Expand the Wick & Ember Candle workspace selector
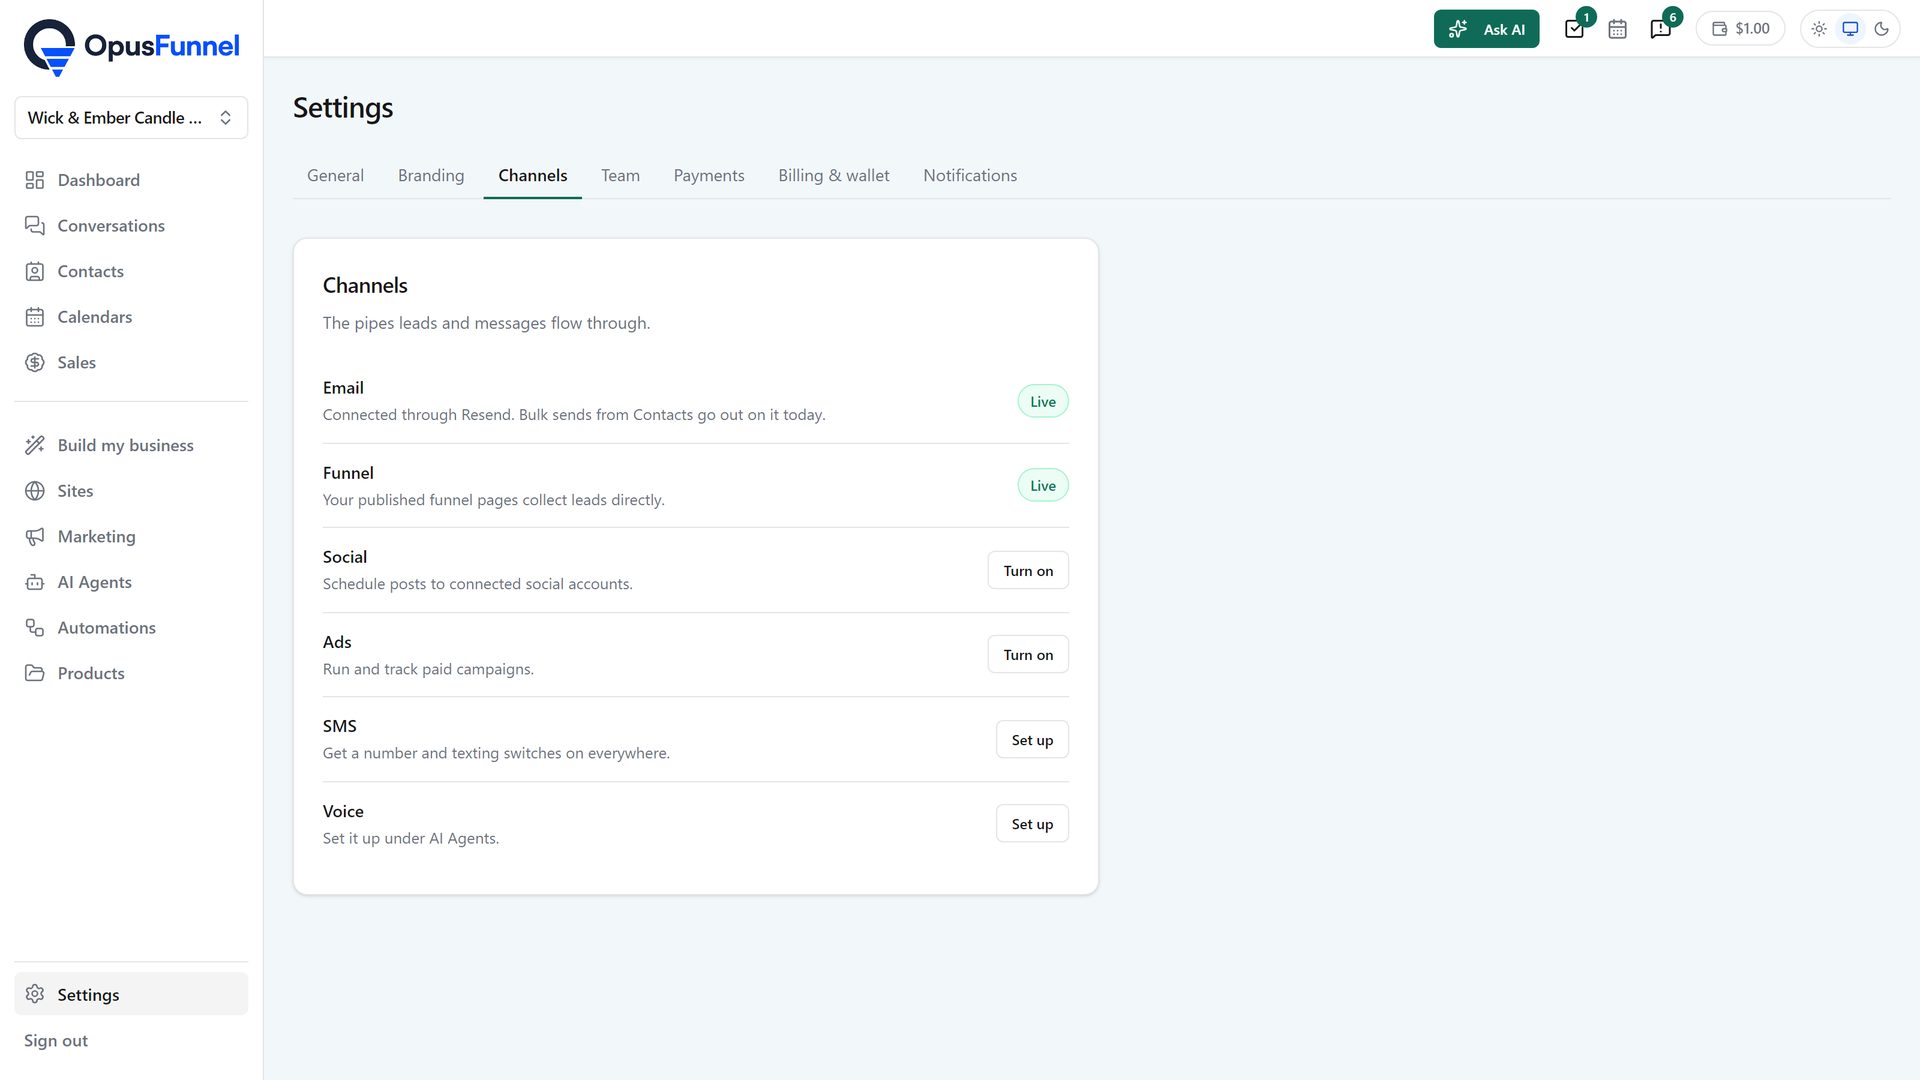This screenshot has width=1920, height=1080. point(131,118)
